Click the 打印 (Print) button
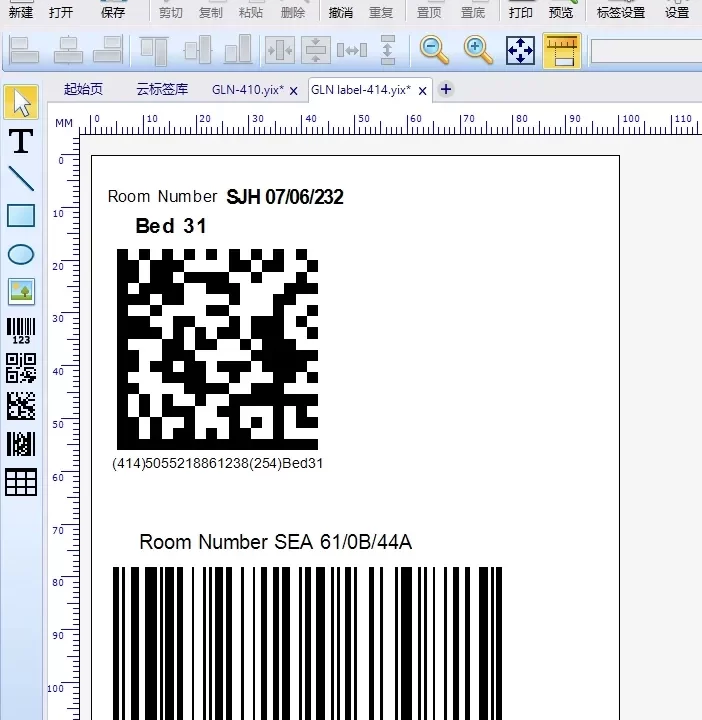 [521, 12]
